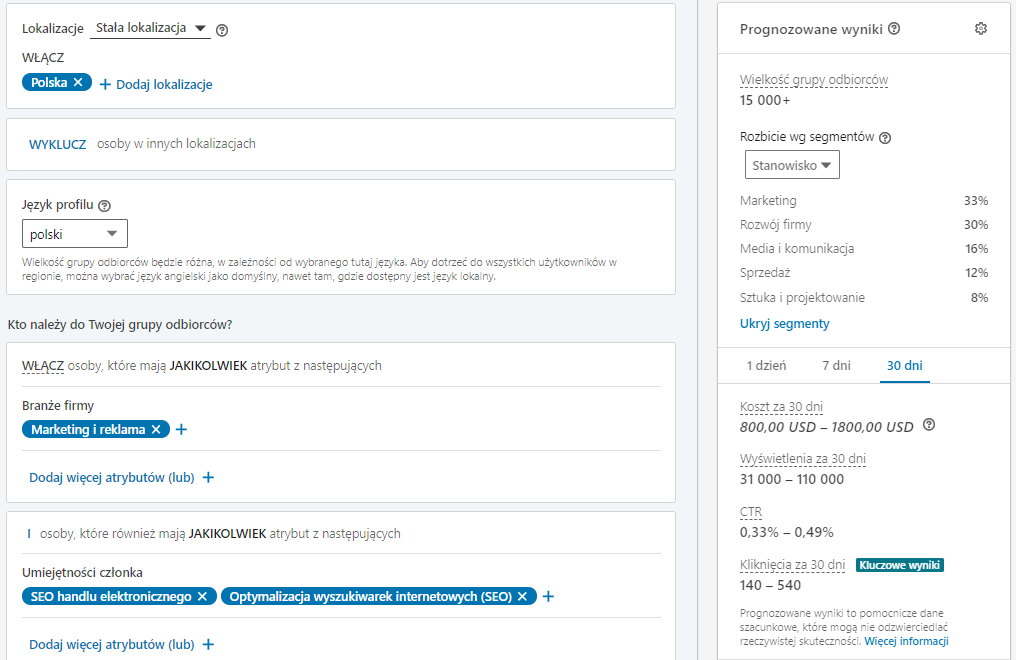Switch to the 1 dzień tab
This screenshot has width=1016, height=660.
766,366
